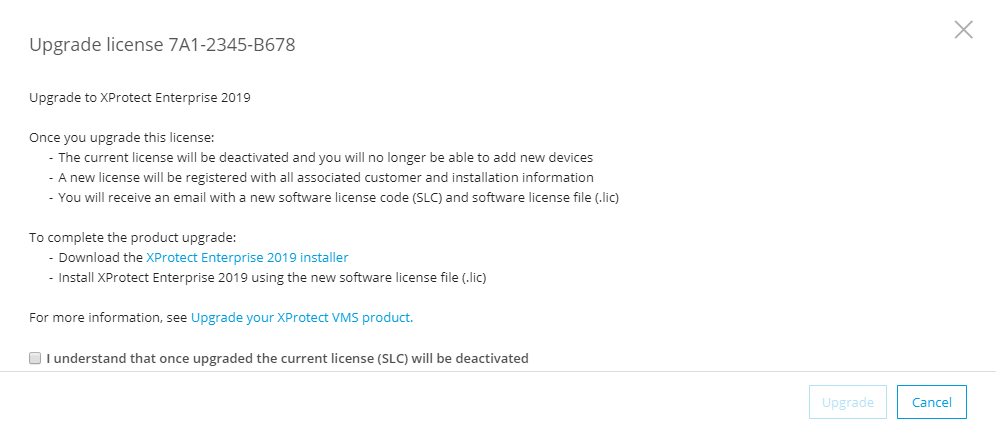The width and height of the screenshot is (996, 430).
Task: Close the Upgrade license dialog with the X
Action: [x=963, y=29]
